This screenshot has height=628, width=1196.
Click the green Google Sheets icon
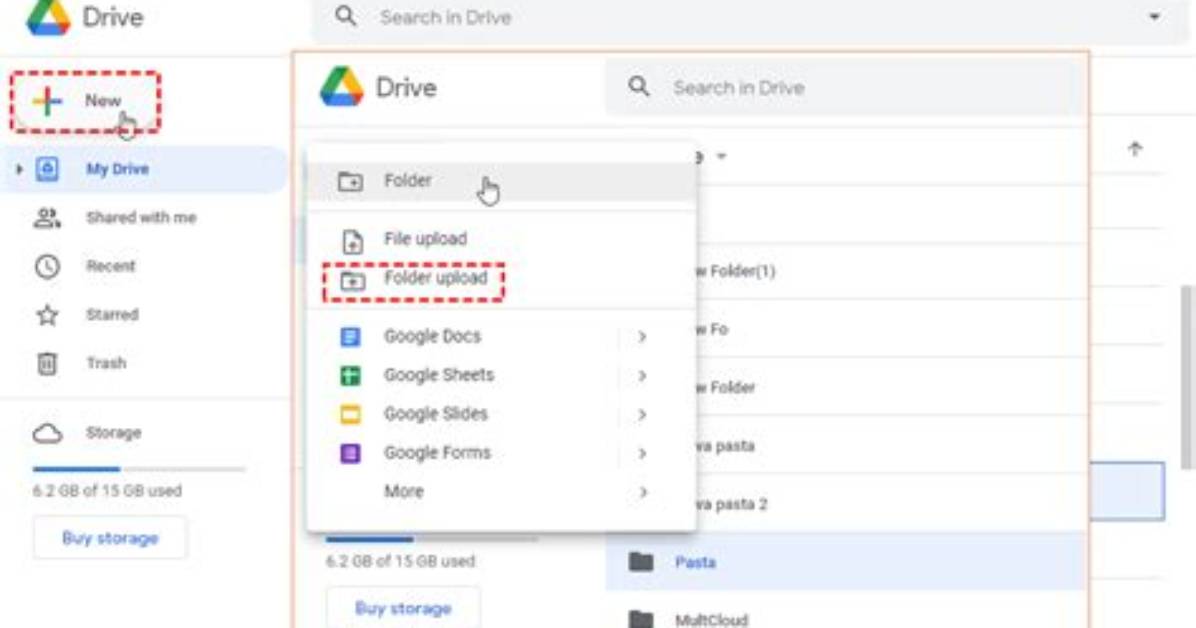point(350,375)
